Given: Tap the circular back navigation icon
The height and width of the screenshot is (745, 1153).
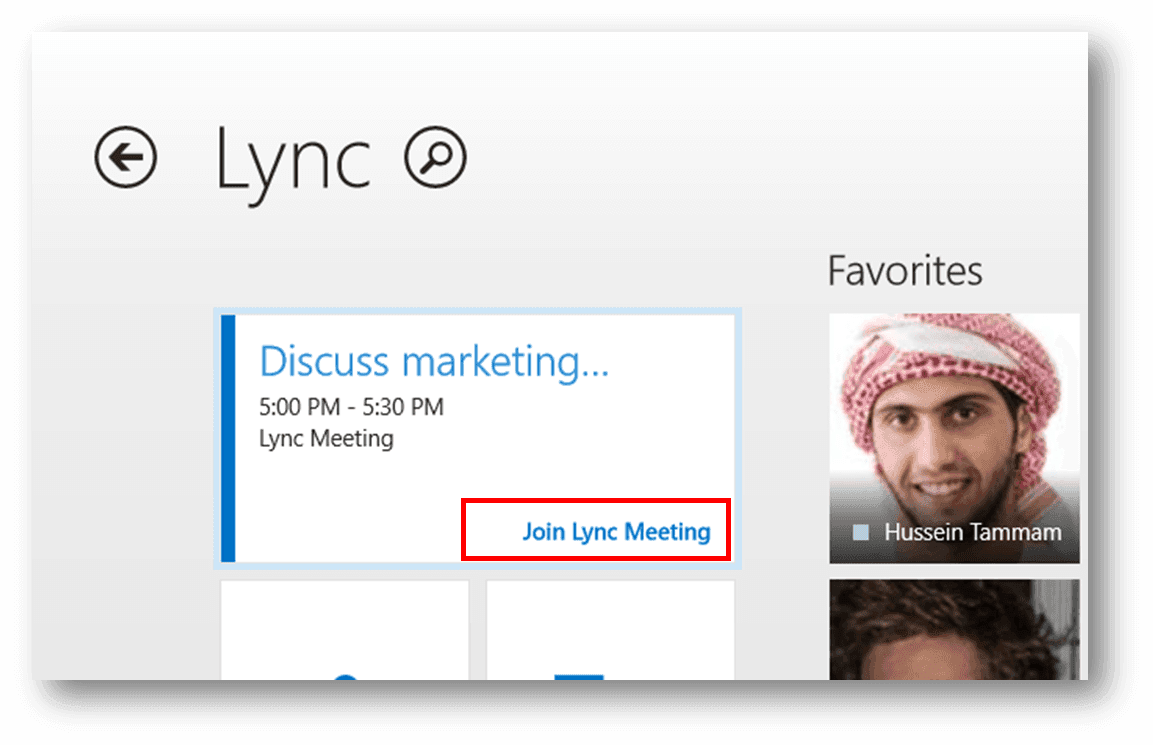Looking at the screenshot, I should 125,156.
